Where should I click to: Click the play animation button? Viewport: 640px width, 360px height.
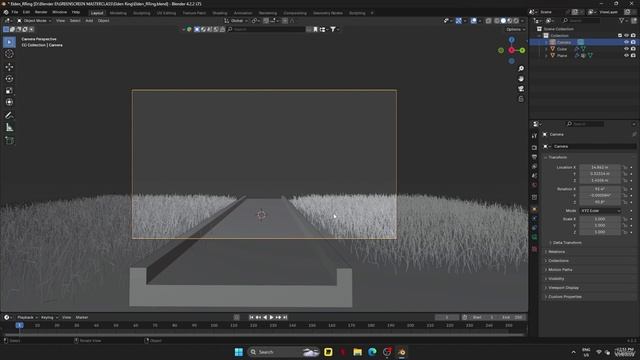(271, 317)
